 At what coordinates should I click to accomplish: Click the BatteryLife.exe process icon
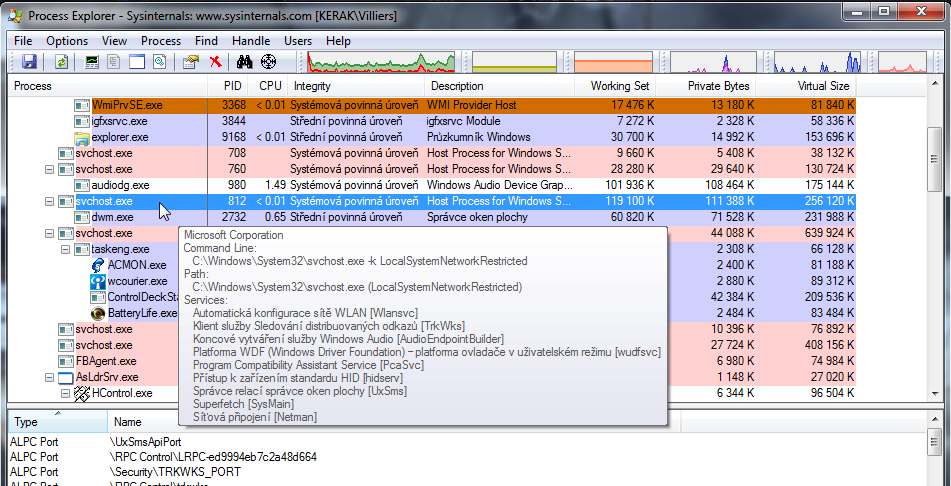point(98,313)
